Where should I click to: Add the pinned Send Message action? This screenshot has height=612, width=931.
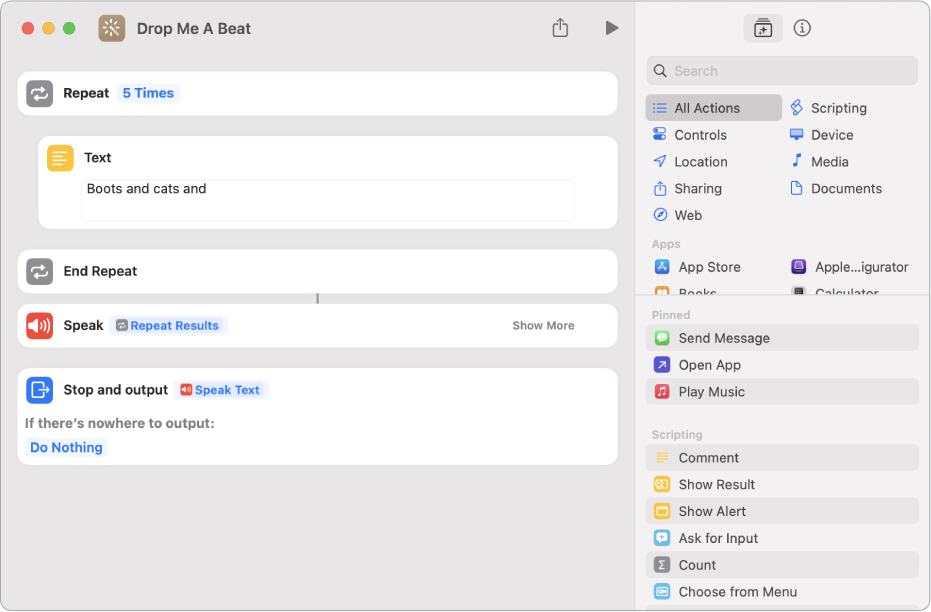tap(782, 338)
